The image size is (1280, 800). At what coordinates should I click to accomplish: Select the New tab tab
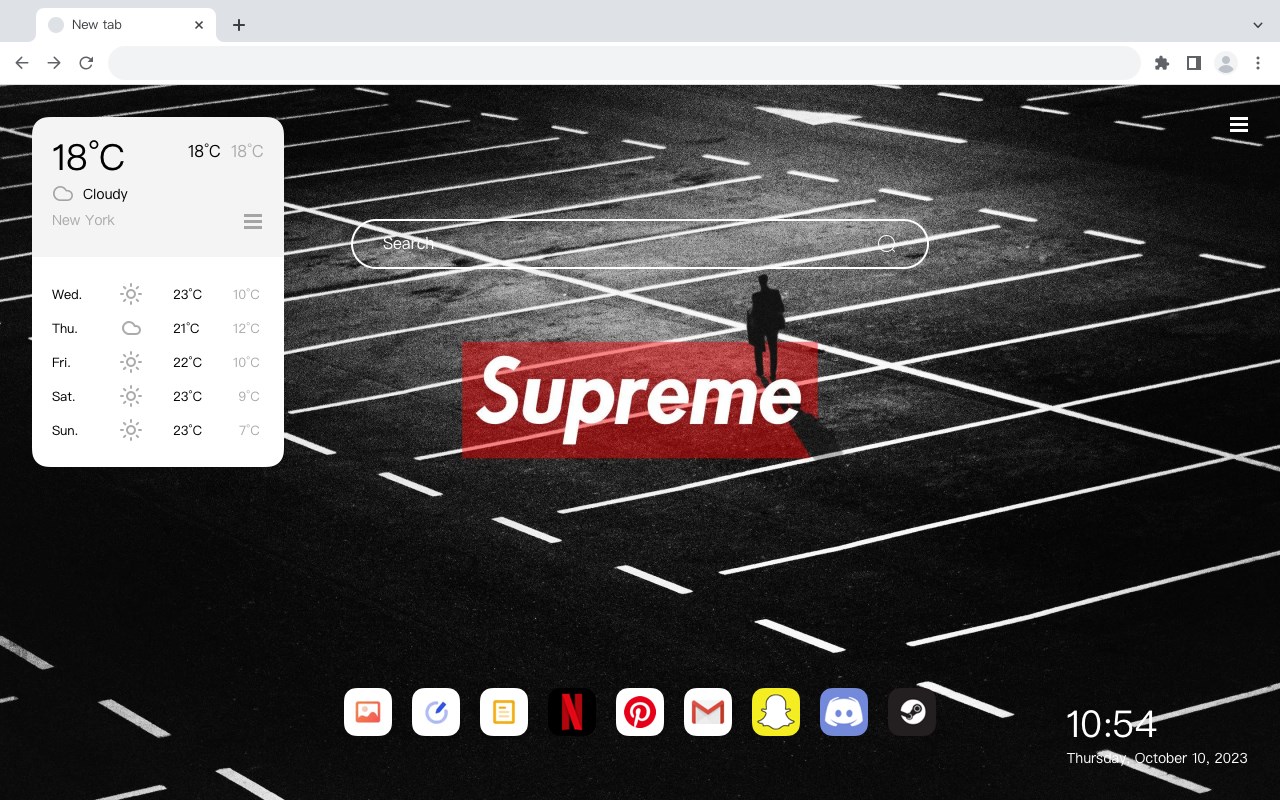pyautogui.click(x=126, y=25)
